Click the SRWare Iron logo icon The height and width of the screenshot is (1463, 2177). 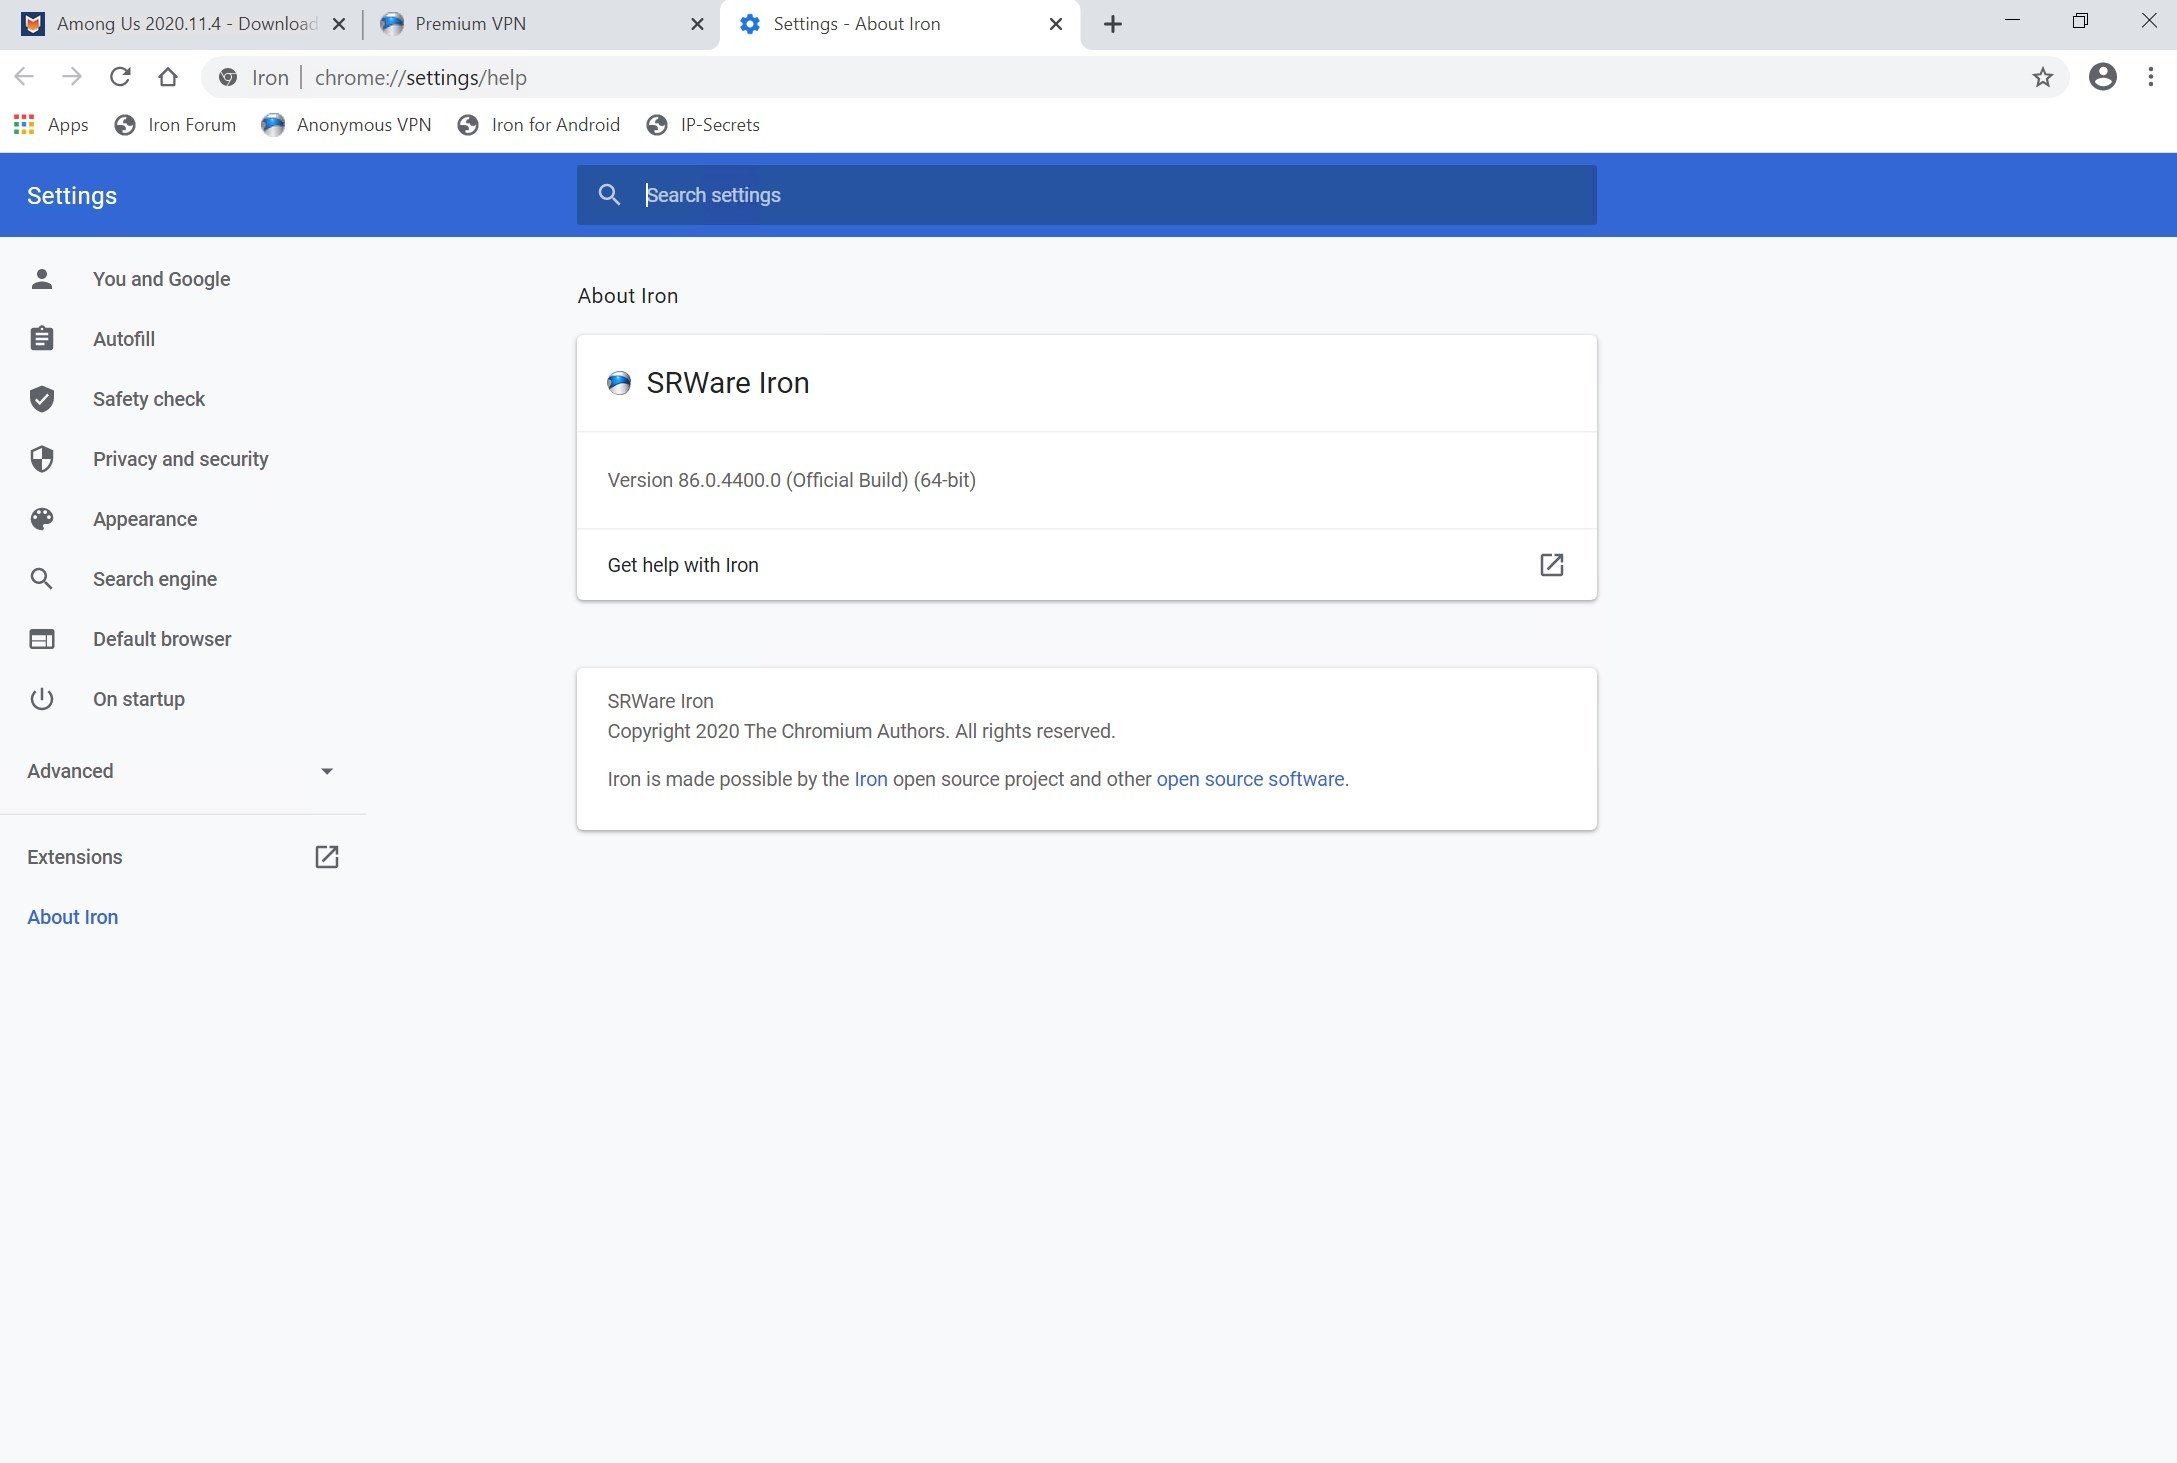619,383
